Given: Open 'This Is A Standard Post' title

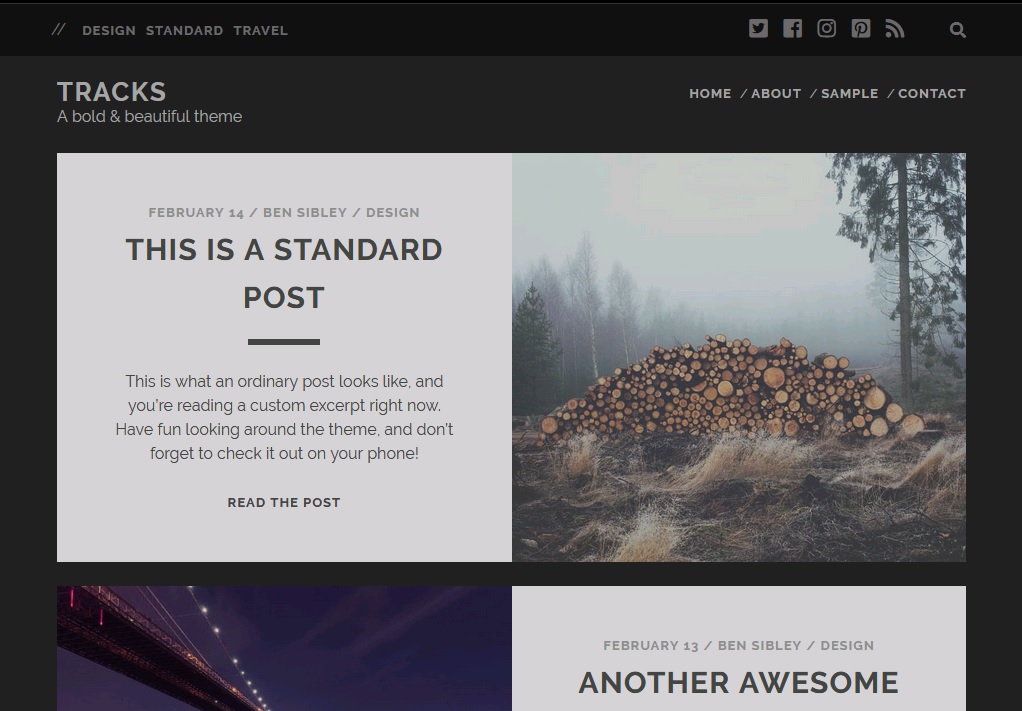Looking at the screenshot, I should [x=284, y=274].
